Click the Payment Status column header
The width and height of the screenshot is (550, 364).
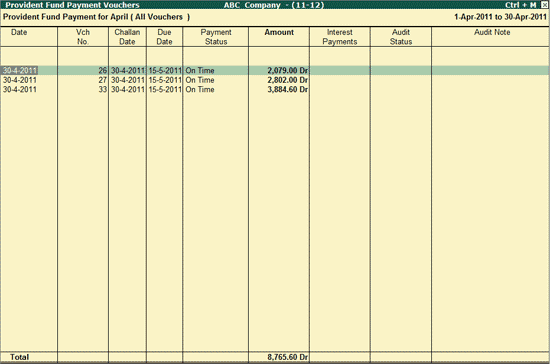click(x=216, y=37)
